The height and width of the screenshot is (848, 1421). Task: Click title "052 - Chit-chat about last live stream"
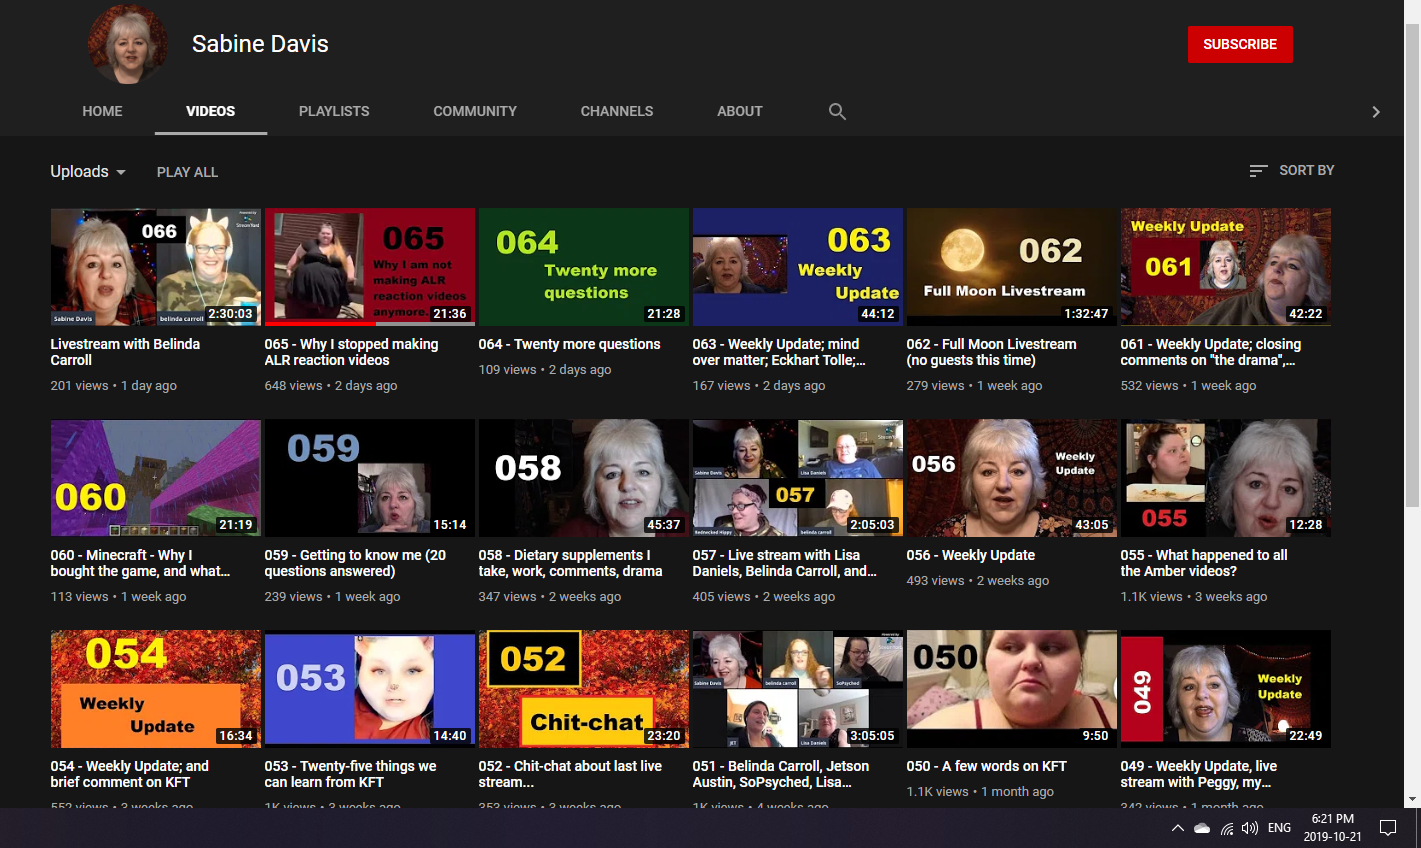pyautogui.click(x=570, y=774)
